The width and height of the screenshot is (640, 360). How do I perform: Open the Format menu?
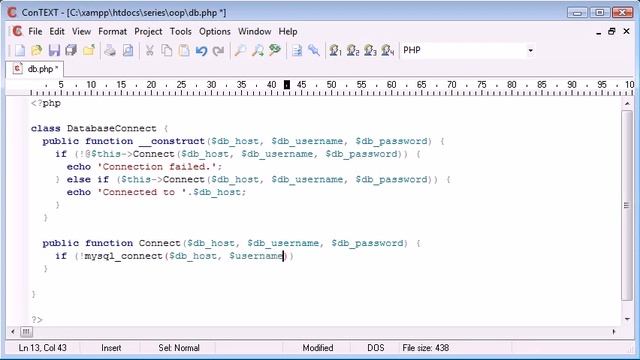click(x=112, y=31)
